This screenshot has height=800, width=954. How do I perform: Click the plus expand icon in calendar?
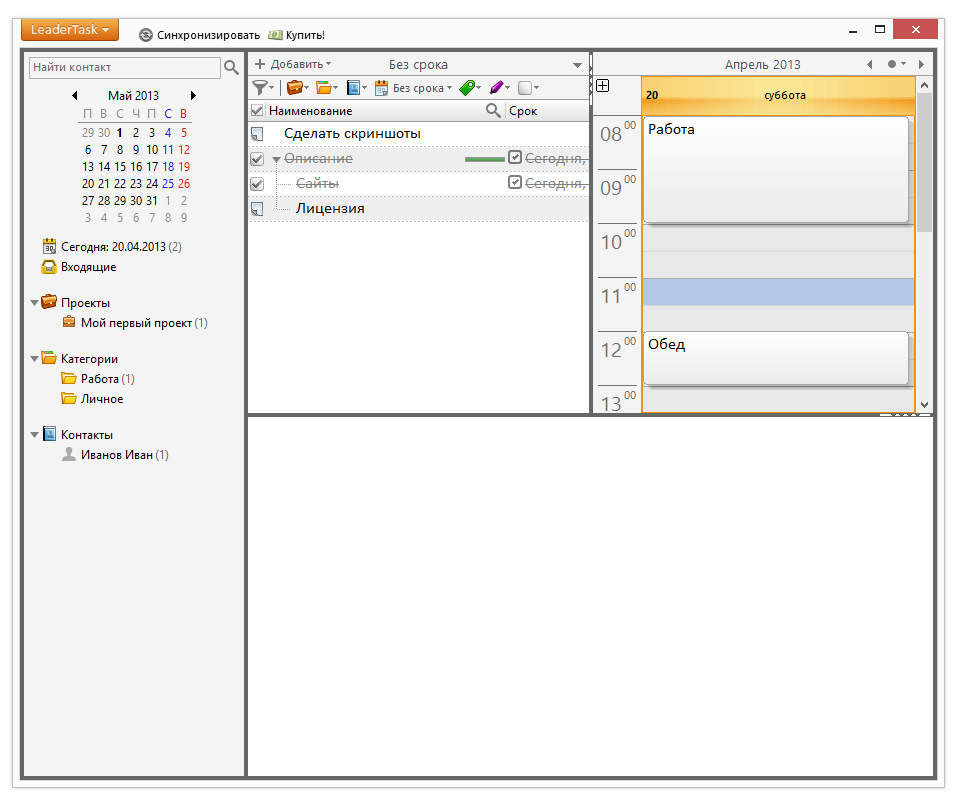click(x=602, y=86)
